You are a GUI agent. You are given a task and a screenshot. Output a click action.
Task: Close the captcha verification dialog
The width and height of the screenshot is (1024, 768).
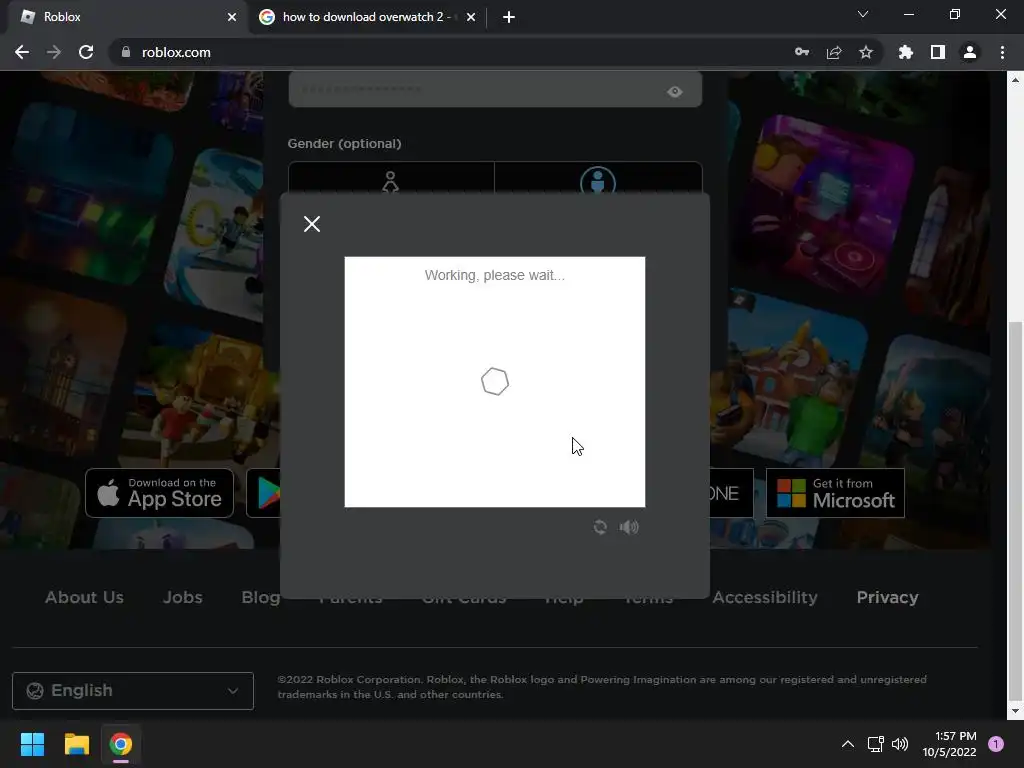[x=312, y=224]
